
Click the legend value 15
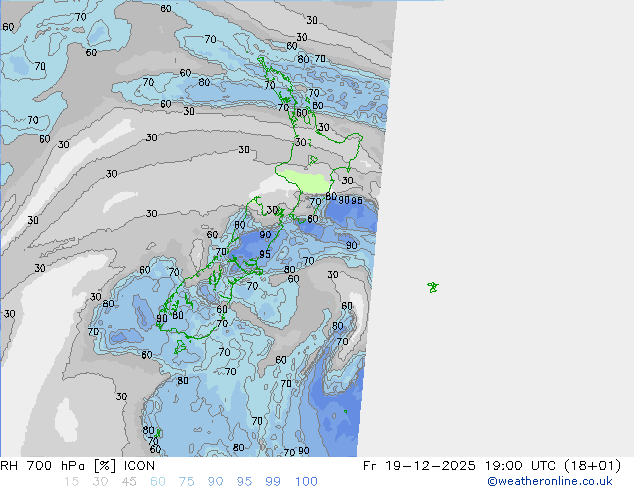click(71, 482)
